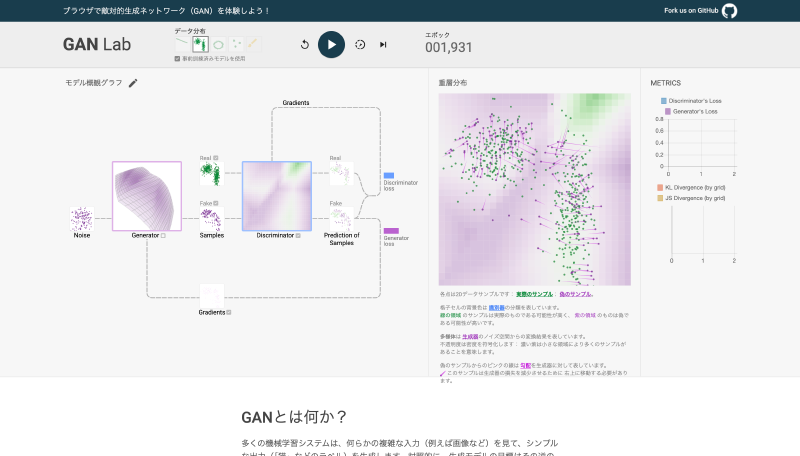
Task: Click the layered distributions scatter plot
Action: pyautogui.click(x=535, y=189)
